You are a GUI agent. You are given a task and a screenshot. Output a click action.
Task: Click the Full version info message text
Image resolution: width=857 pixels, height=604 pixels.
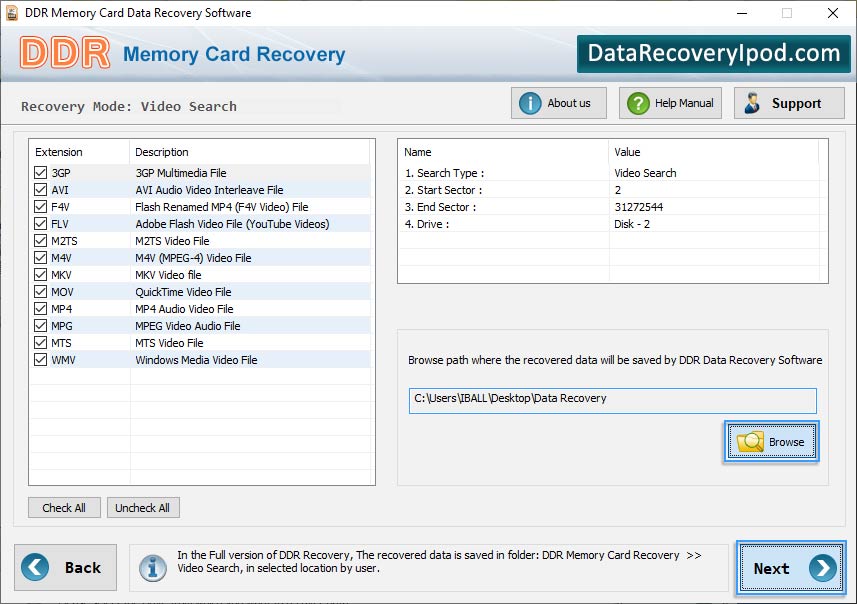[x=439, y=561]
